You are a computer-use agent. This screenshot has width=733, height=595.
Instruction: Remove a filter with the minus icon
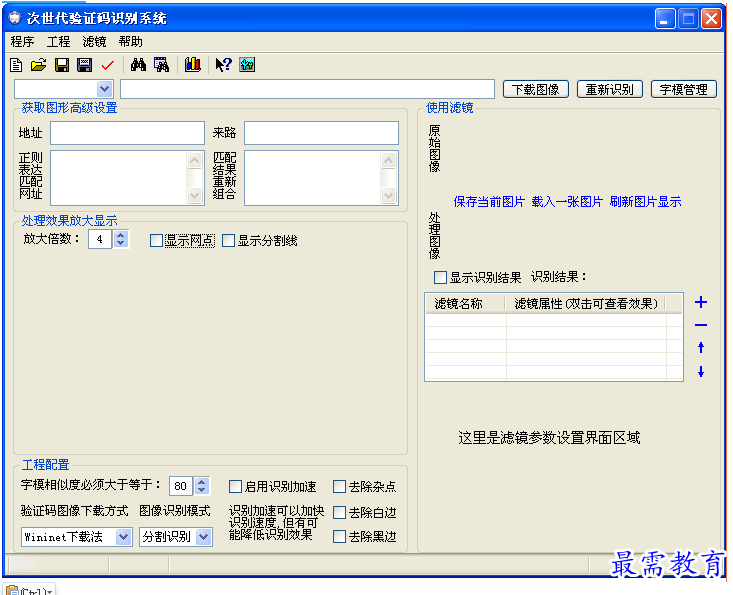[700, 325]
